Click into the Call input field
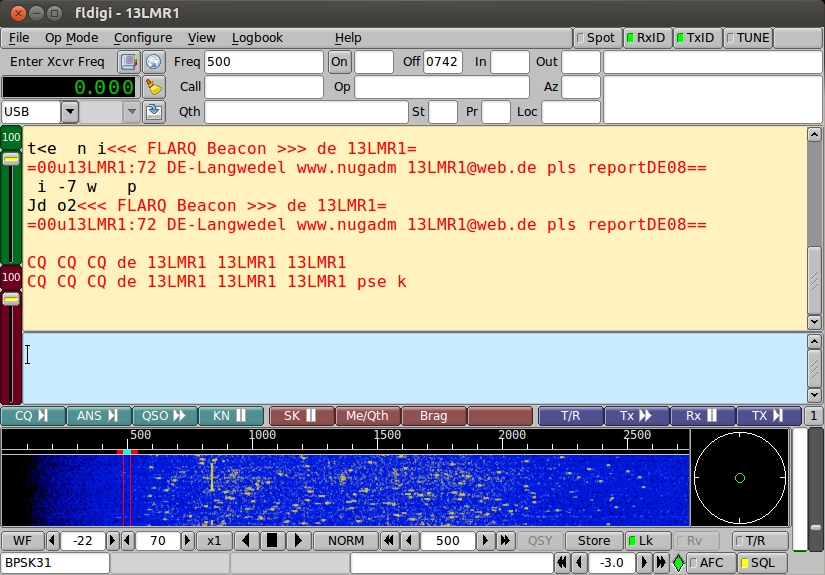 [x=264, y=87]
